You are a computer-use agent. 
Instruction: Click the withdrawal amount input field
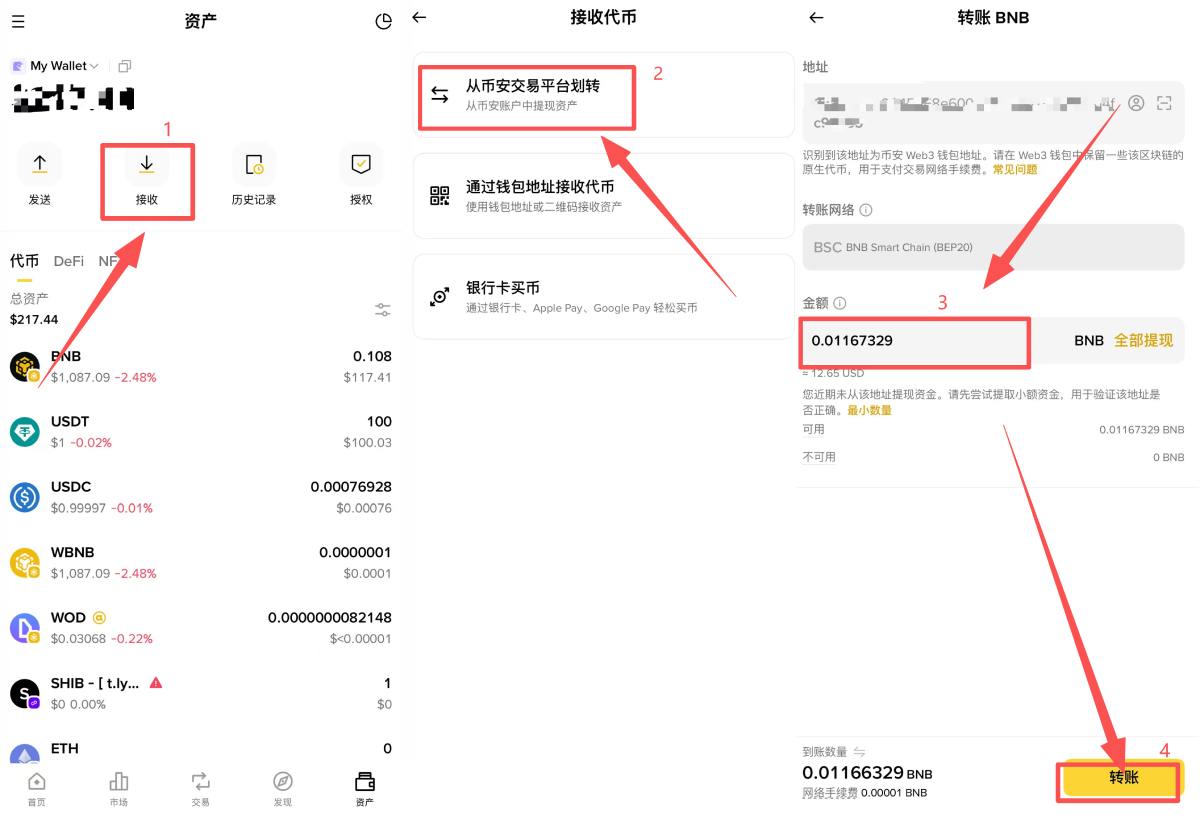(x=914, y=342)
